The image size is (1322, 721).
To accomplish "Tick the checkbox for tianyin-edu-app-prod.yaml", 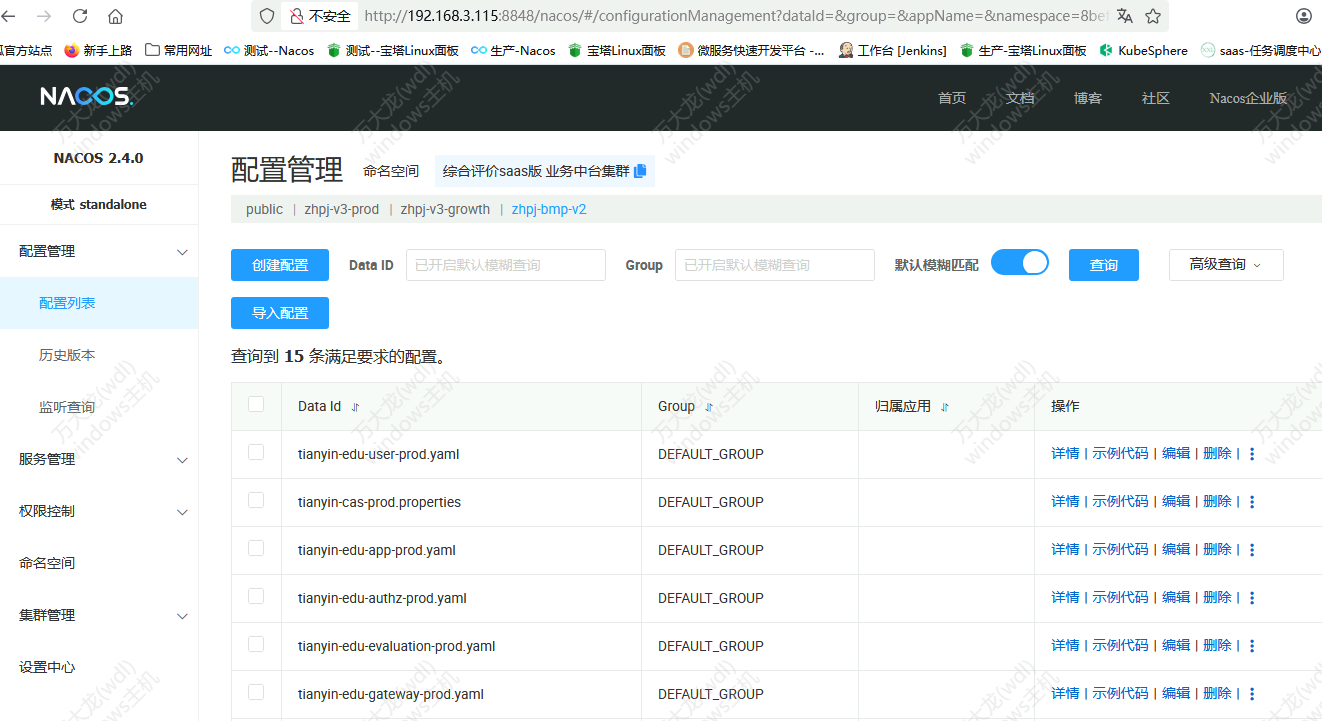I will [256, 548].
